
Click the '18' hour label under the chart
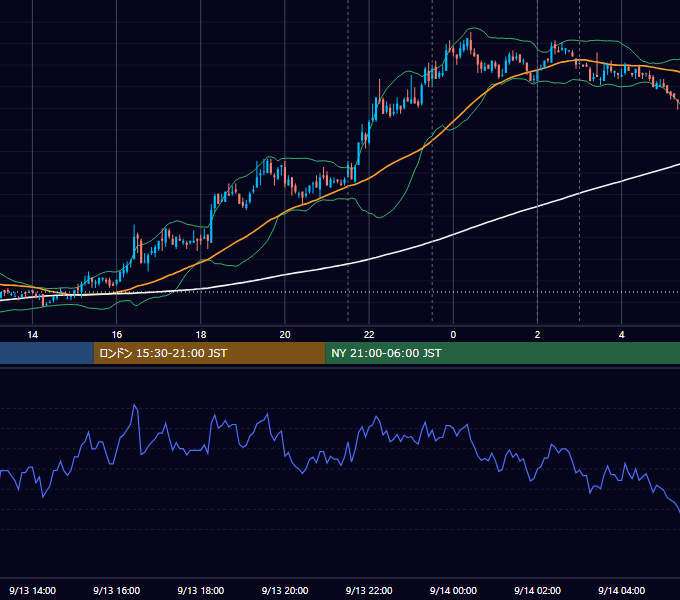(x=201, y=335)
